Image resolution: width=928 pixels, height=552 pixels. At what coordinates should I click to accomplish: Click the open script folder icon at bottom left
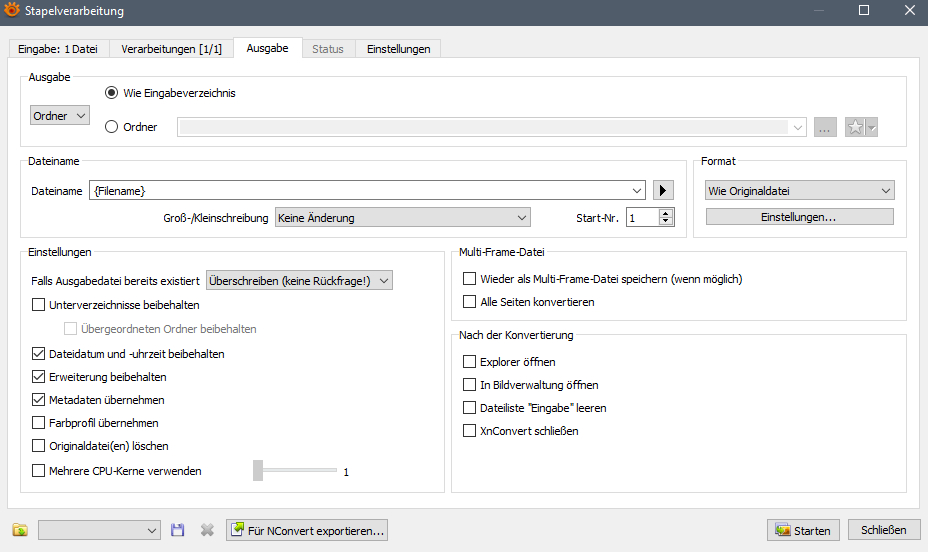click(19, 530)
